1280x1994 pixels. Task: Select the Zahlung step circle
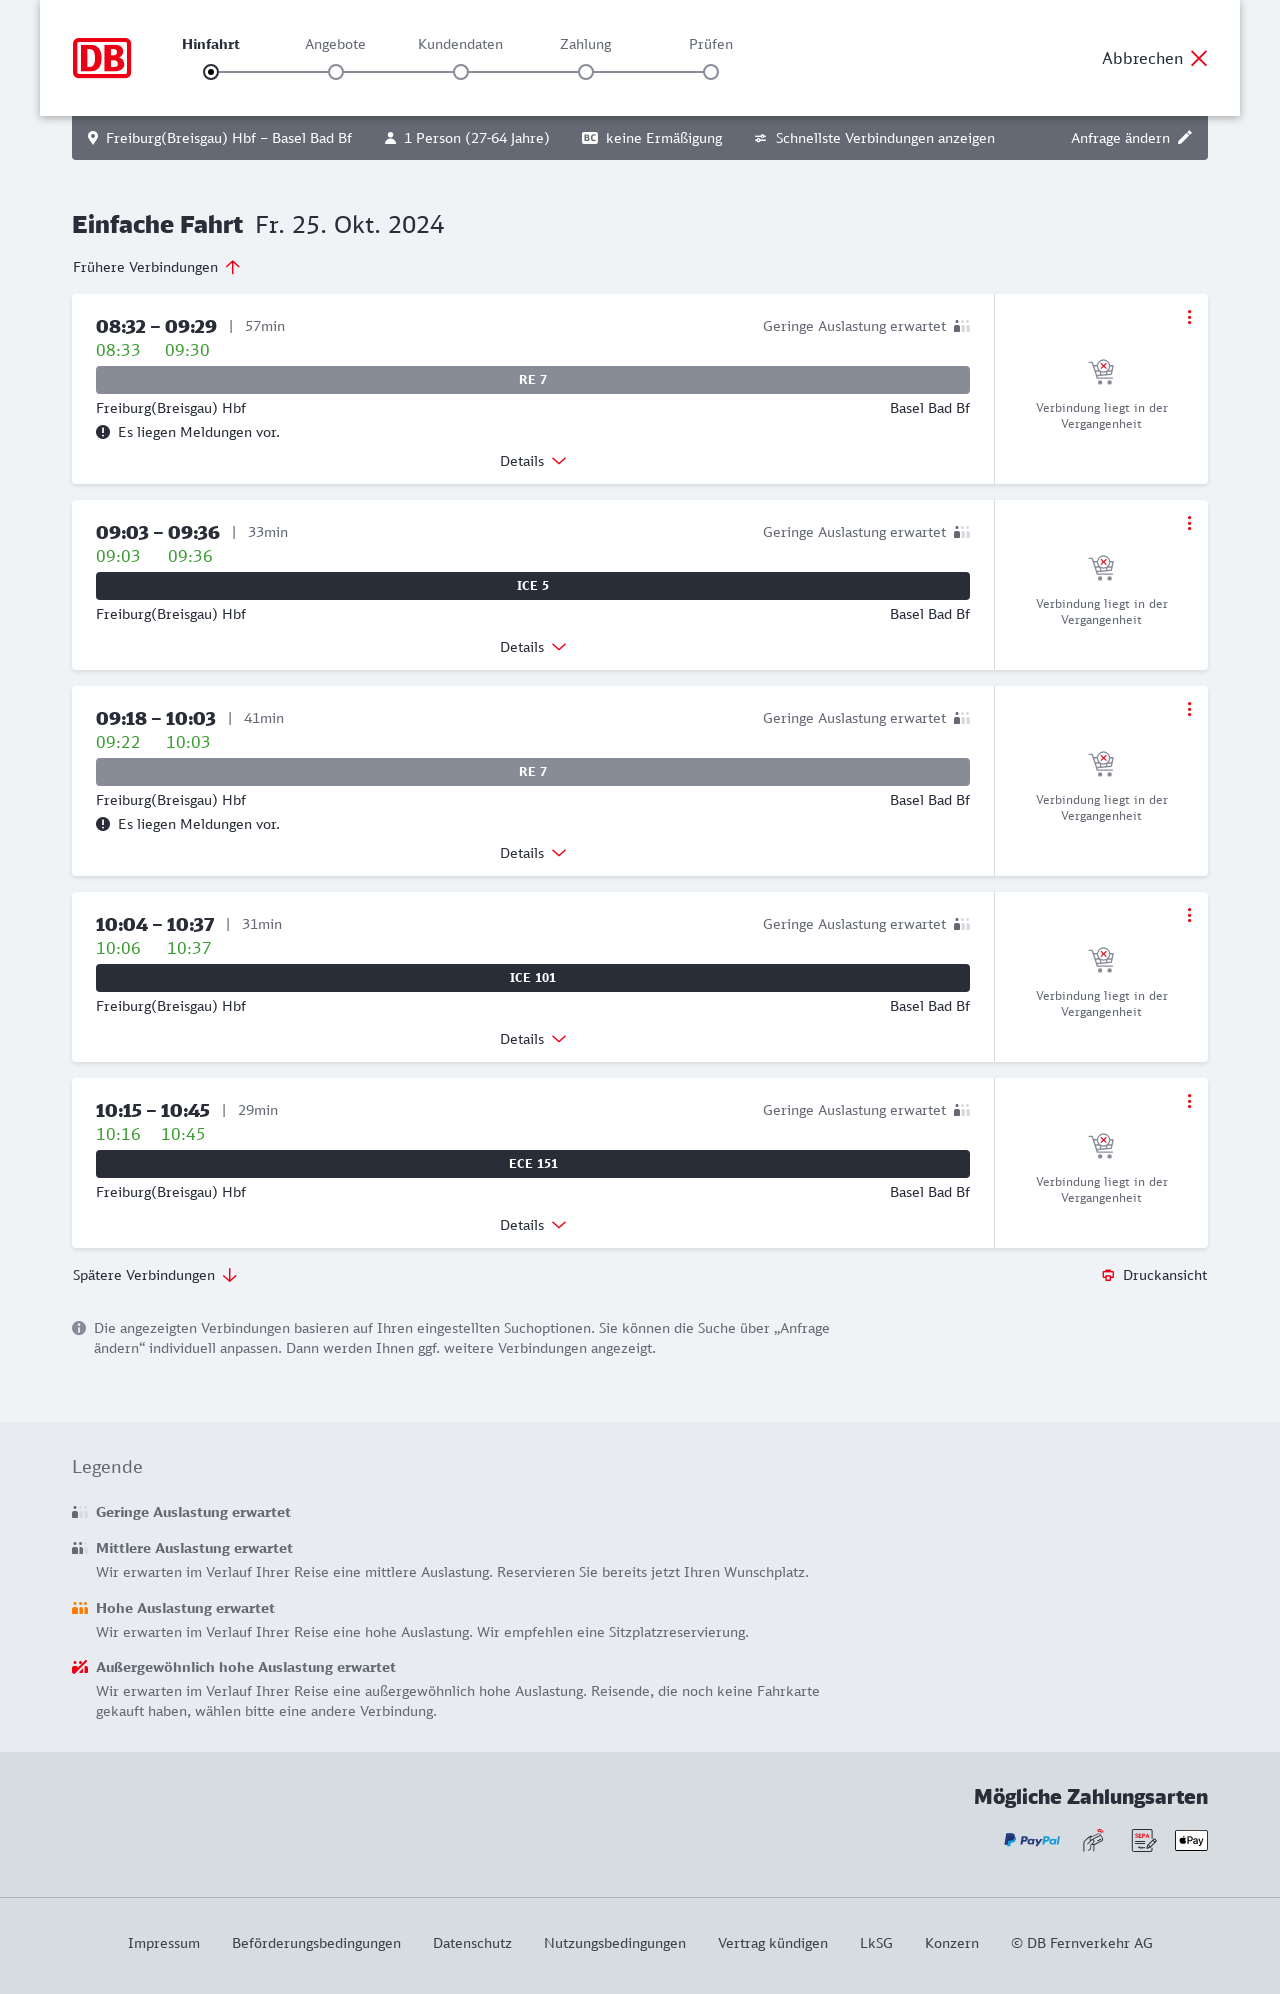click(586, 72)
